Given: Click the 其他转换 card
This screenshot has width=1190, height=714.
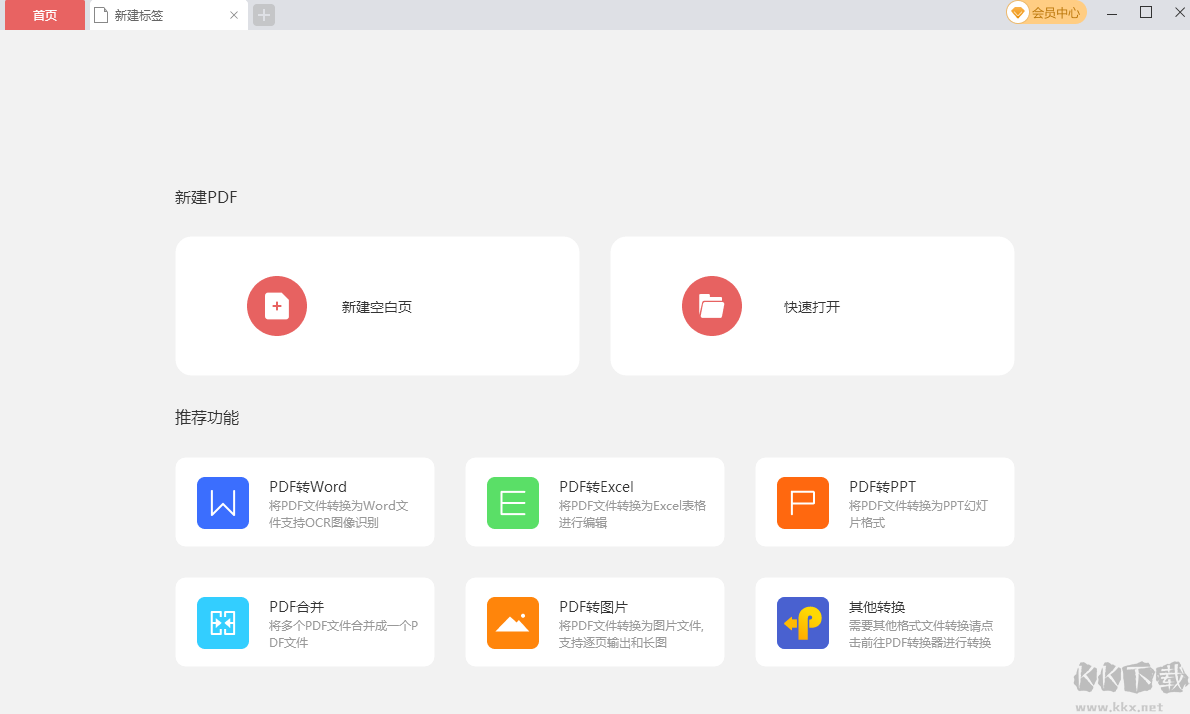Looking at the screenshot, I should (x=885, y=622).
